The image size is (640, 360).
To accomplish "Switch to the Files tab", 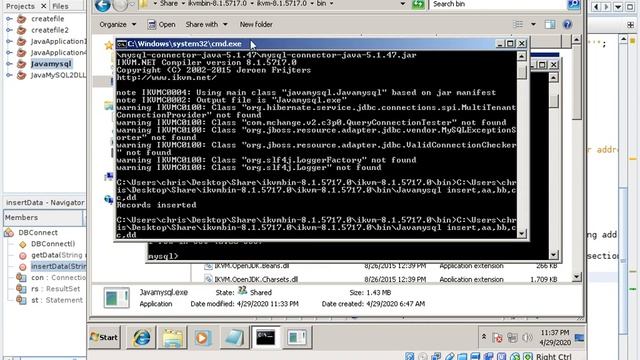I will coord(60,6).
